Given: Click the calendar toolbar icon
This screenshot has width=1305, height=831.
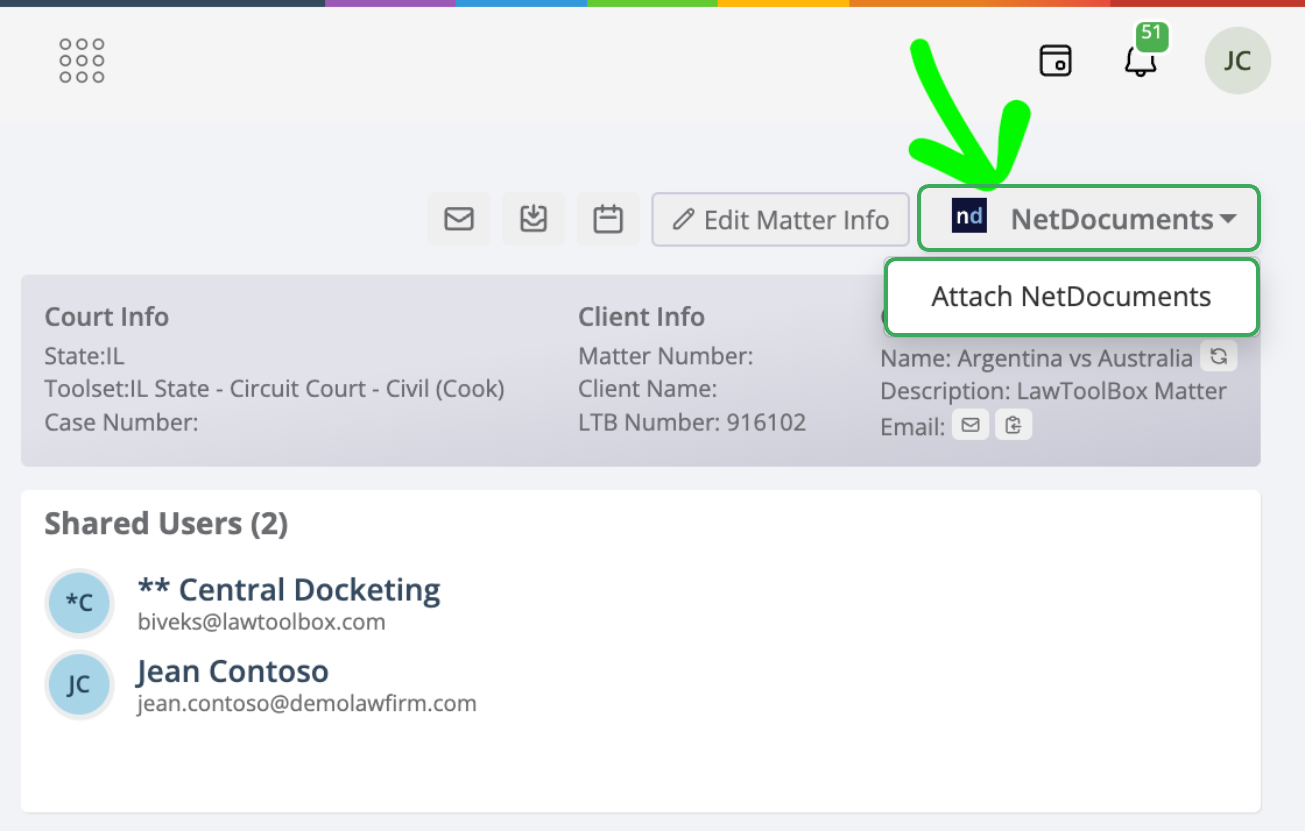Looking at the screenshot, I should [x=608, y=219].
